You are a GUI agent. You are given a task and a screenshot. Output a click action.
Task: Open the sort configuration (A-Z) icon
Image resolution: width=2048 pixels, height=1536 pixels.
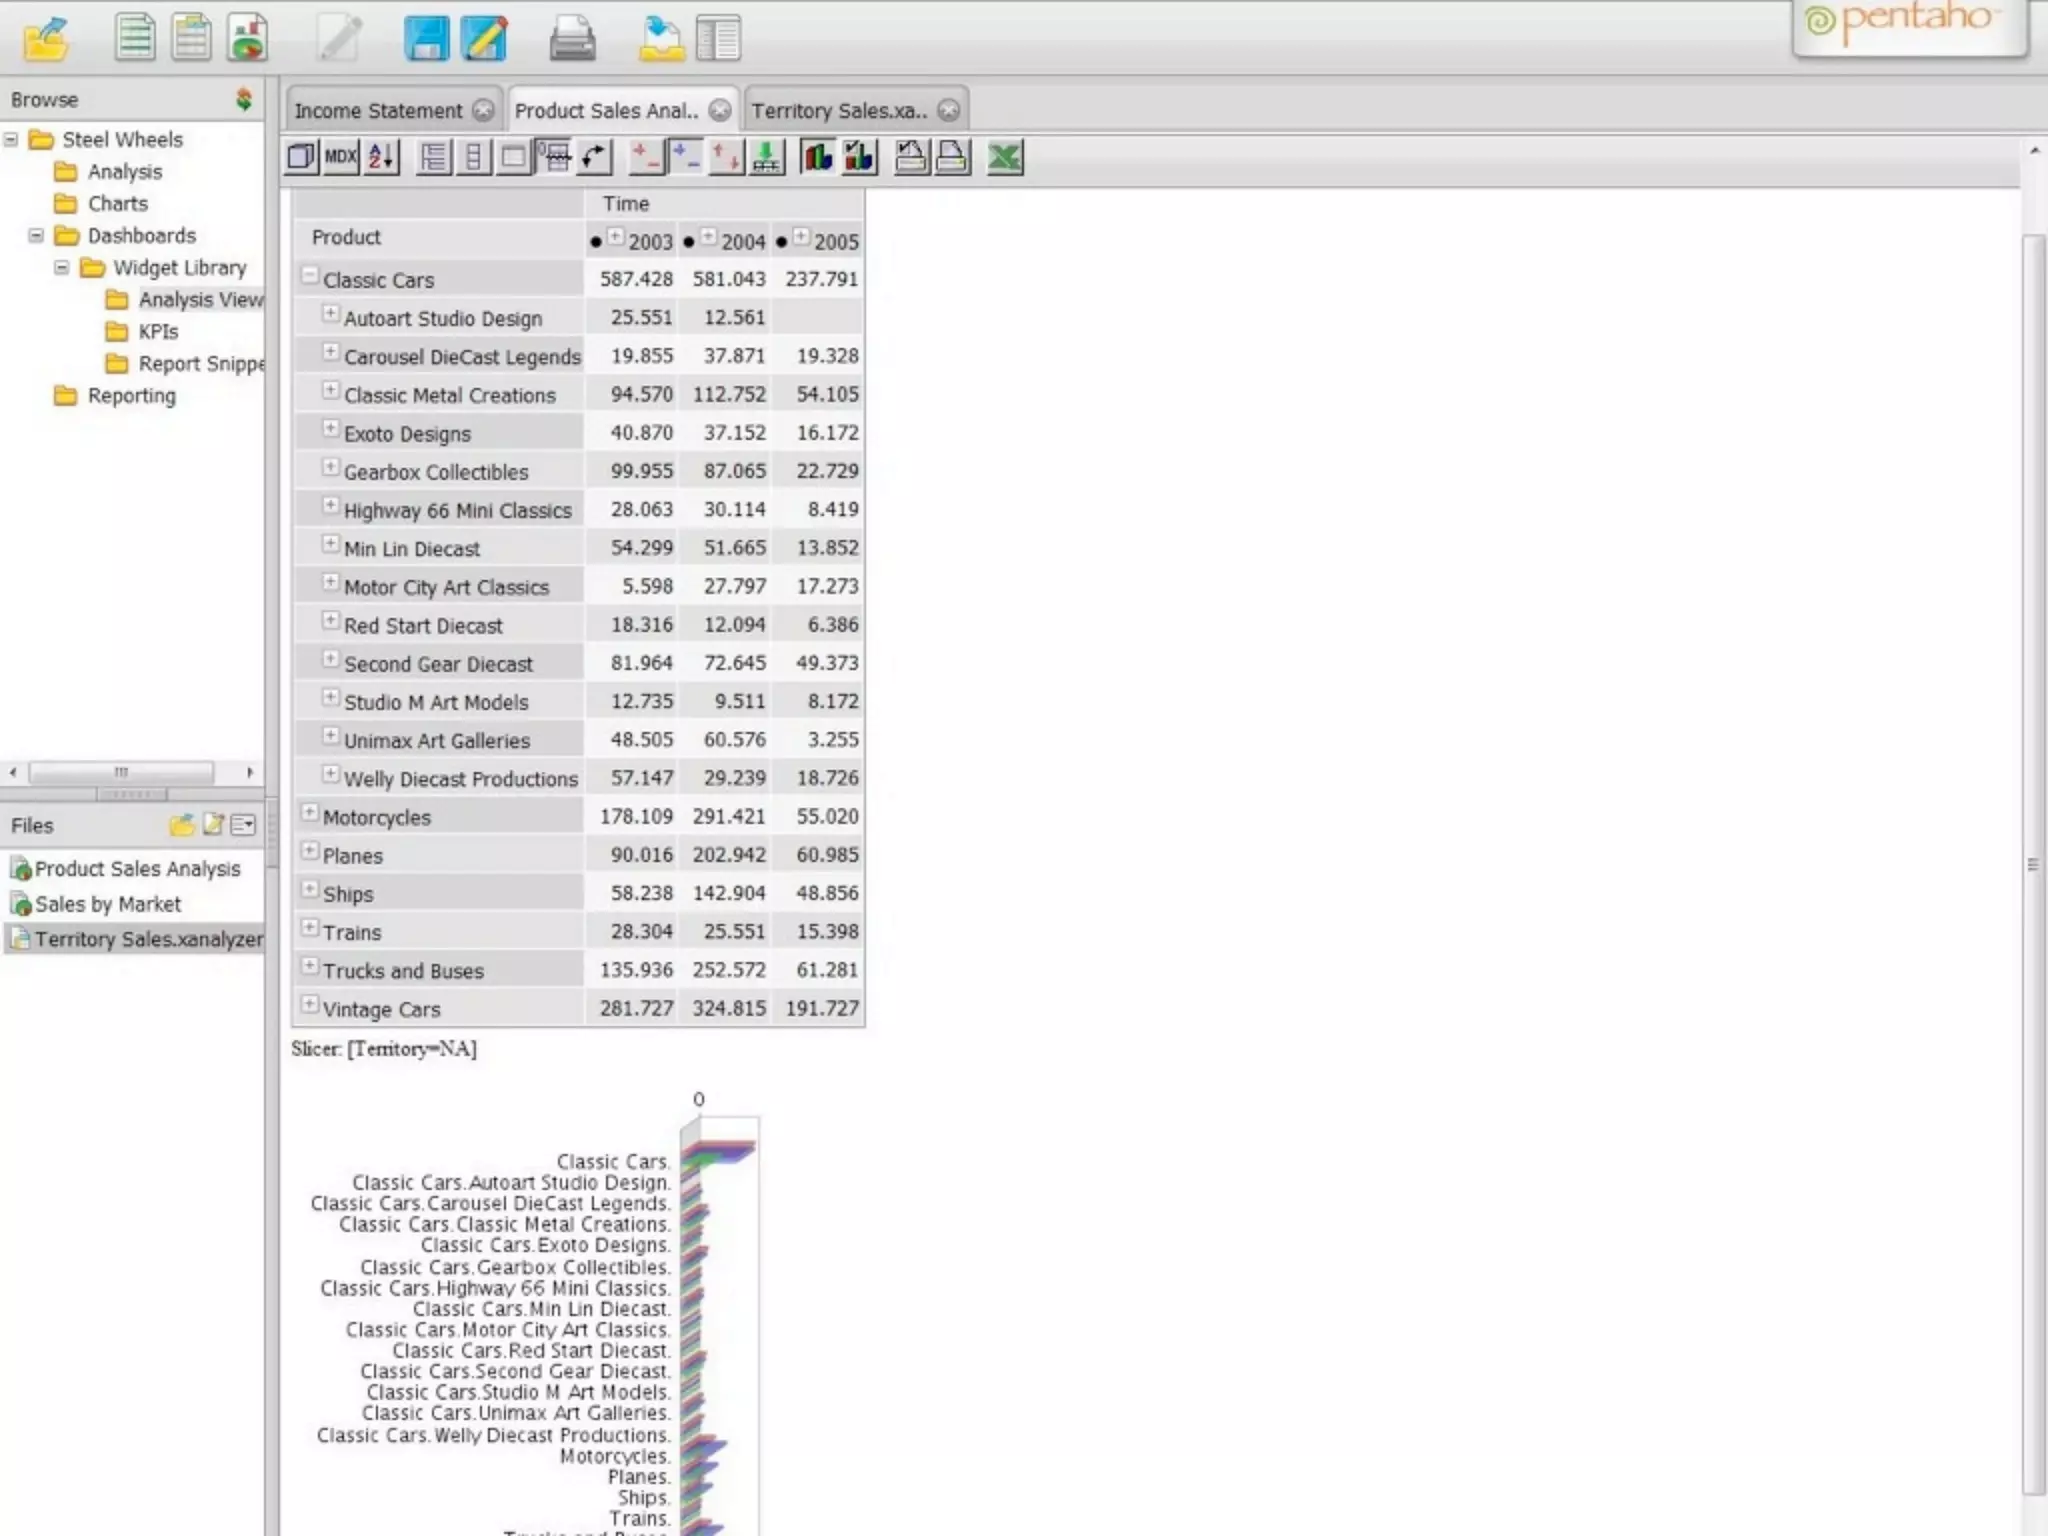[382, 157]
